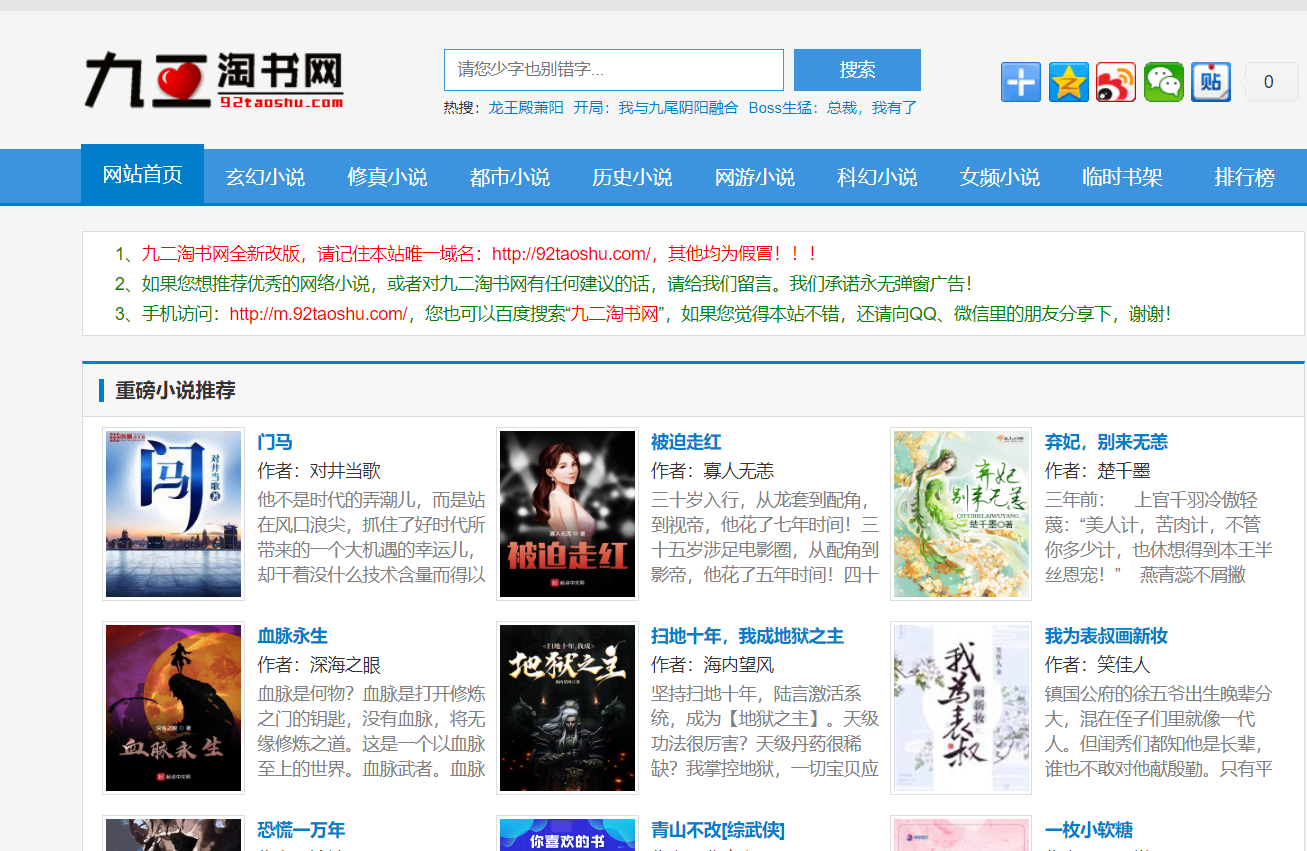Image resolution: width=1307 pixels, height=851 pixels.
Task: Click author line 作者：寡人无恙
Action: coord(713,471)
